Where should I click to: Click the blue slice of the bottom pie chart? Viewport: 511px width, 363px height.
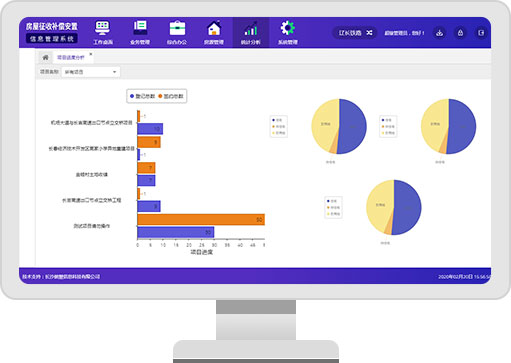pos(407,207)
